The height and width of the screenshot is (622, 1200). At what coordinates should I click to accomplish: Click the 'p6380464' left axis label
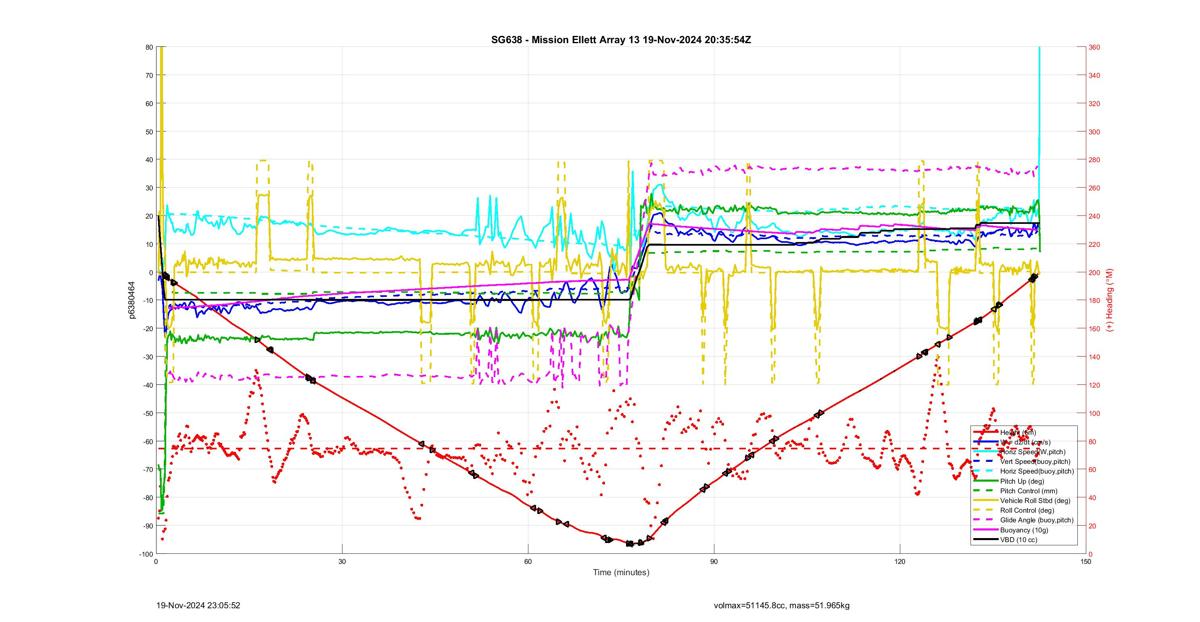tap(131, 300)
